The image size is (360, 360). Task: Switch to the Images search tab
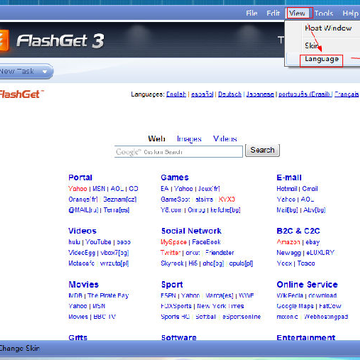[189, 139]
